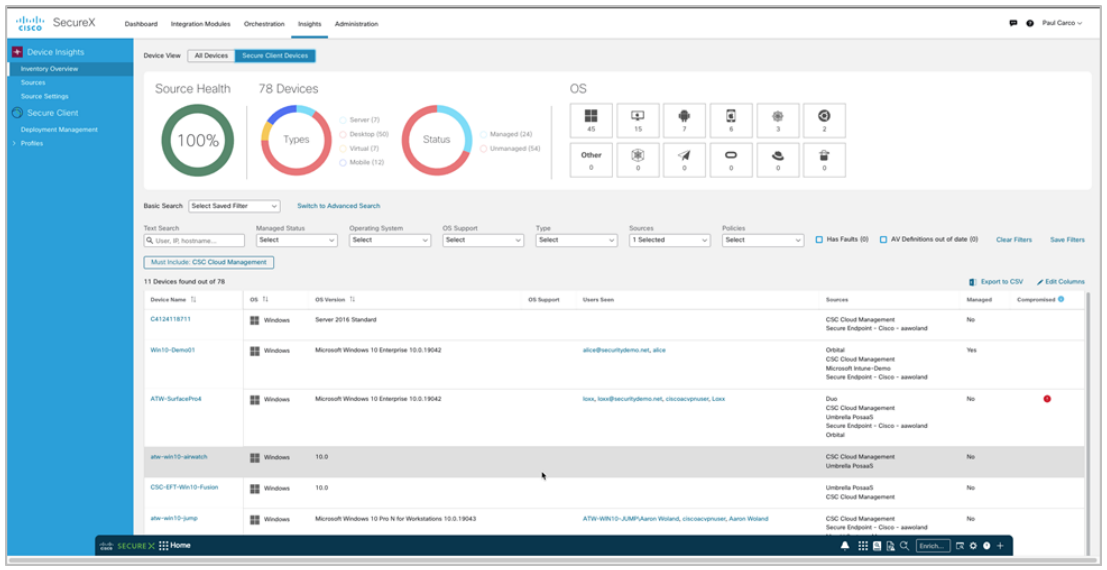Click the last OS tile in bottom row
Image resolution: width=1107 pixels, height=570 pixels.
824,160
